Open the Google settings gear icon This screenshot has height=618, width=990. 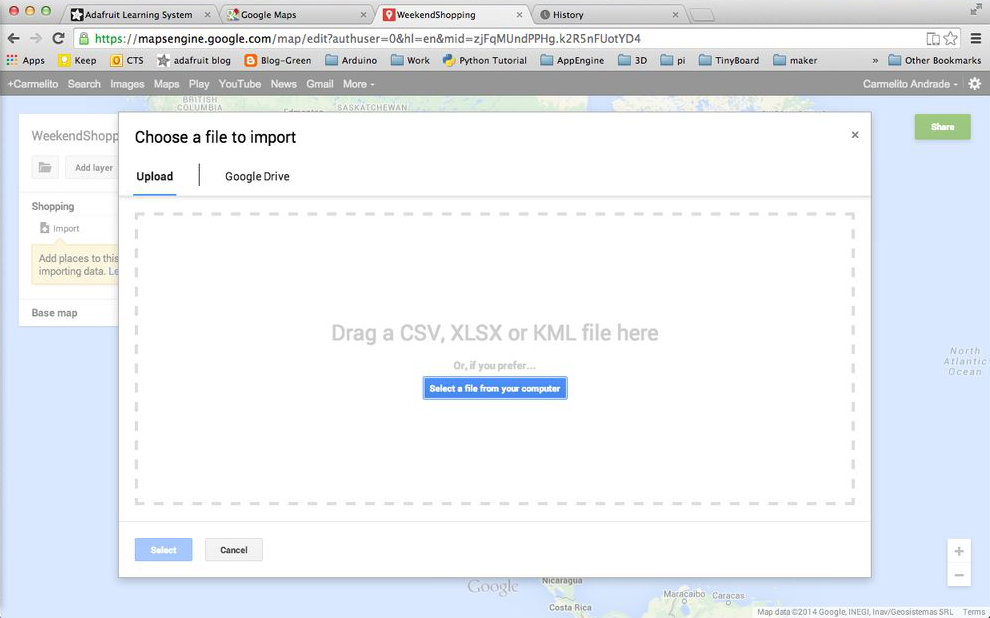point(975,84)
